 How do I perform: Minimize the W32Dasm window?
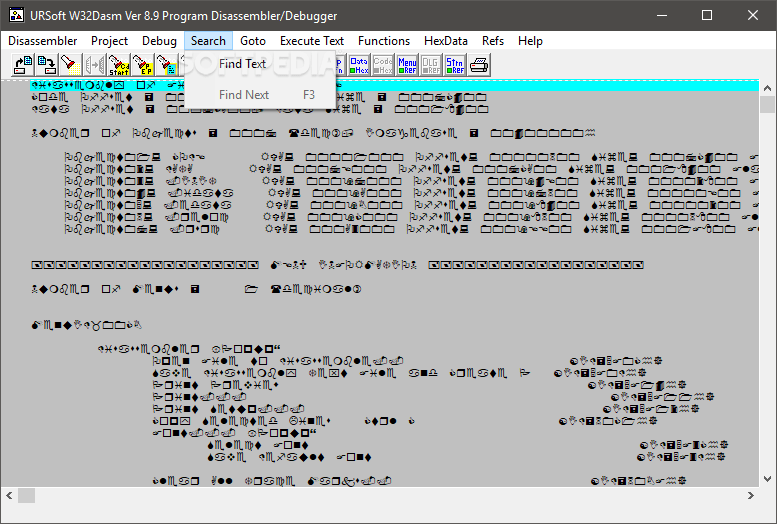tap(662, 15)
